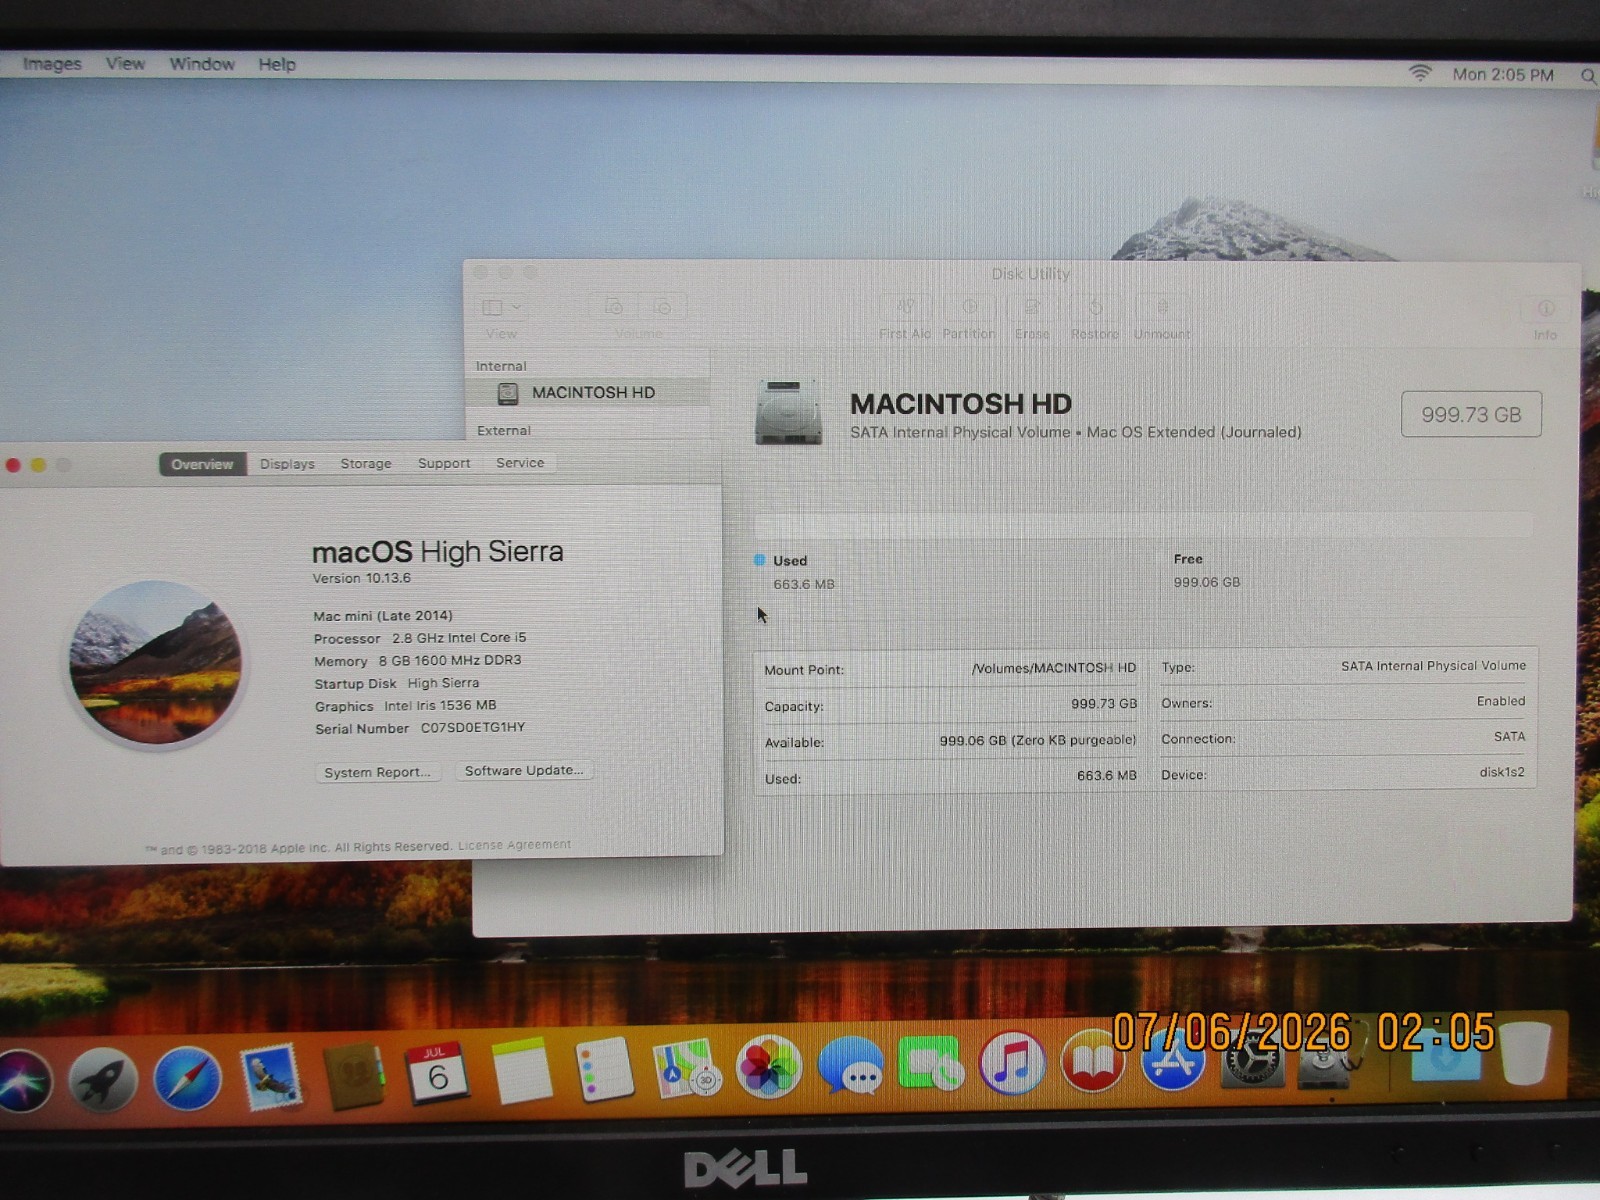Click the macOS High Sierra logo image

[155, 663]
